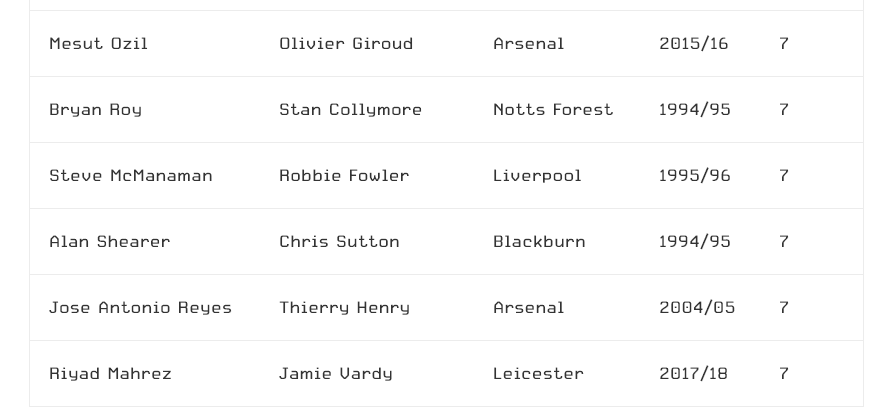Select the 2015/16 season cell

[x=693, y=44]
